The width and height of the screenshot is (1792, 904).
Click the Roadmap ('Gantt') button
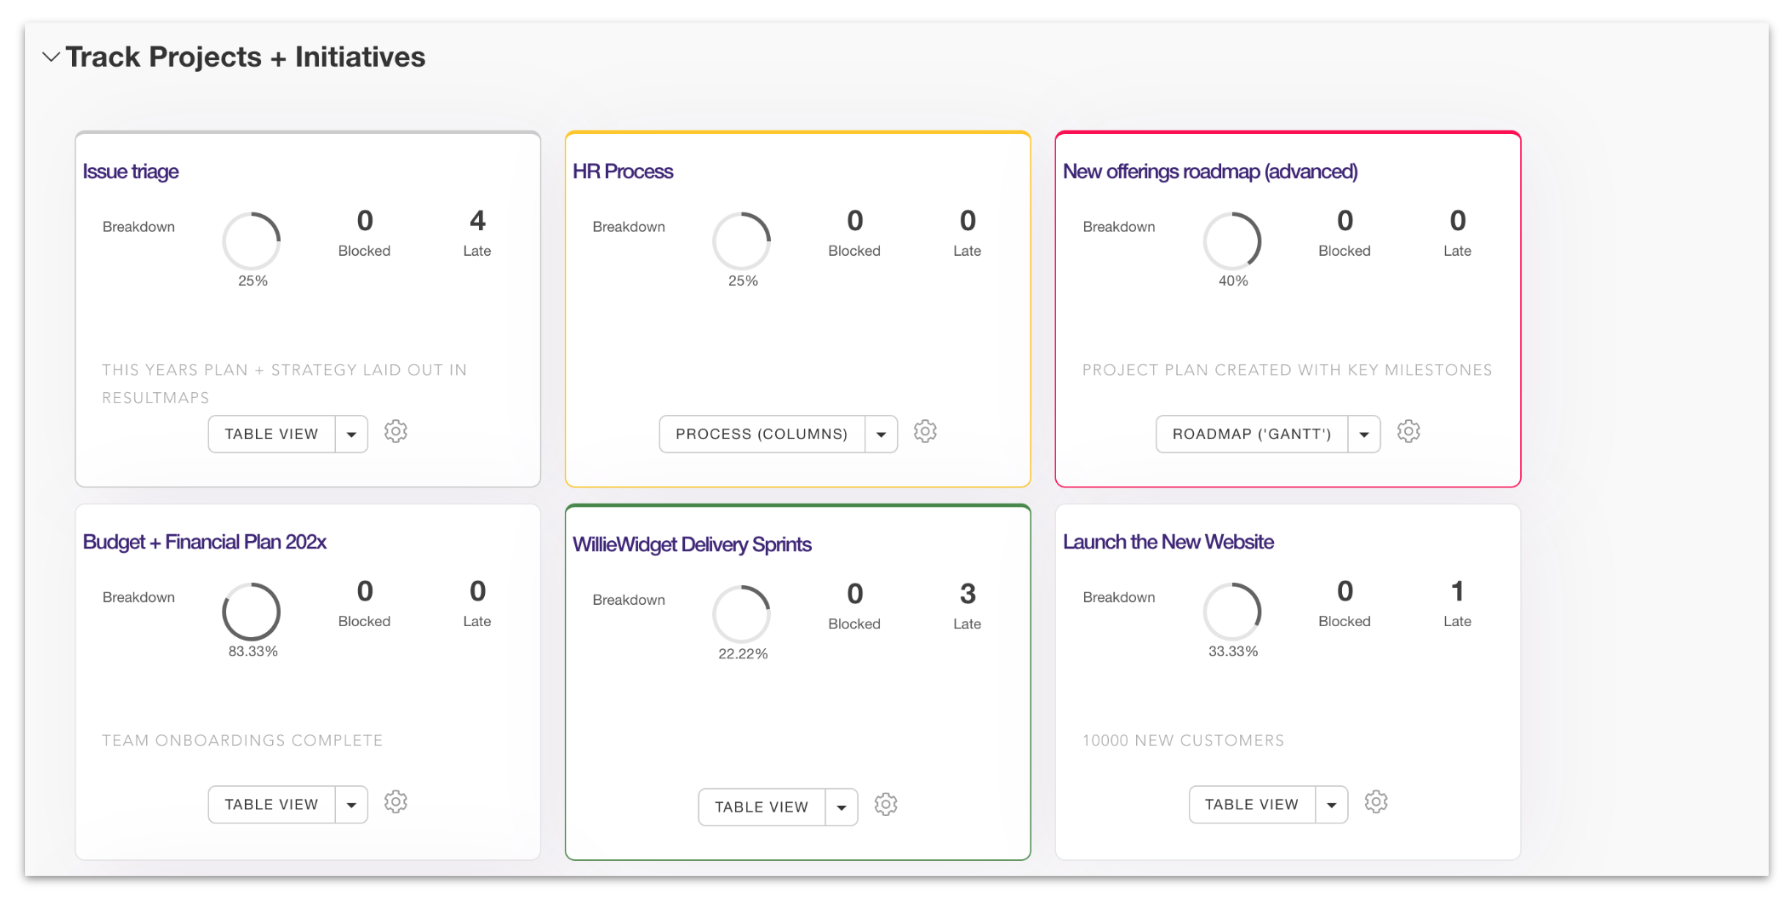tap(1251, 434)
